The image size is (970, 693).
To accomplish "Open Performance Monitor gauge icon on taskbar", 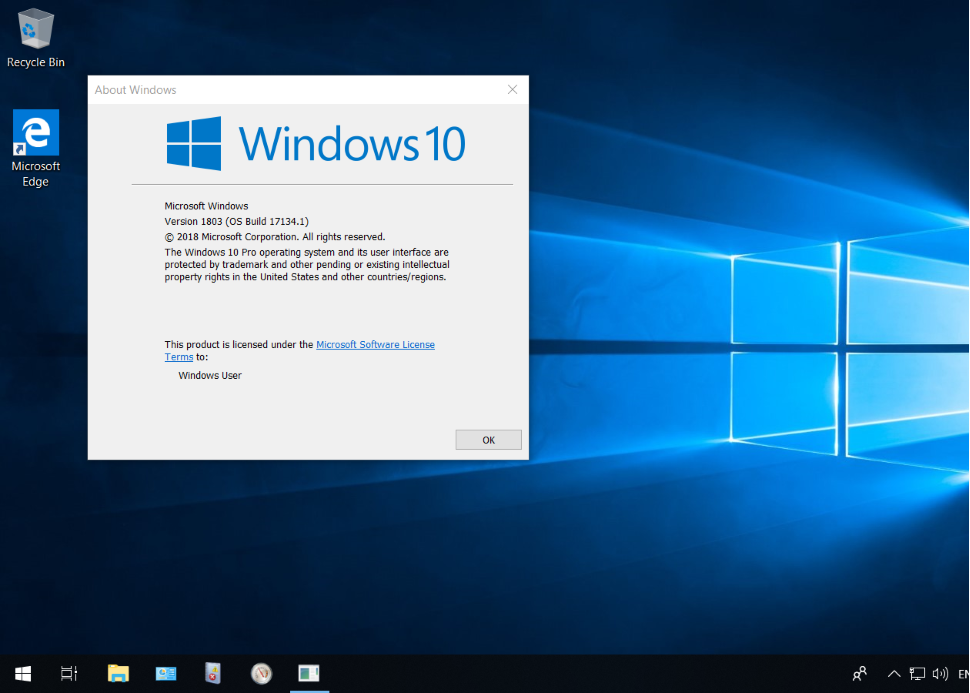I will [261, 673].
